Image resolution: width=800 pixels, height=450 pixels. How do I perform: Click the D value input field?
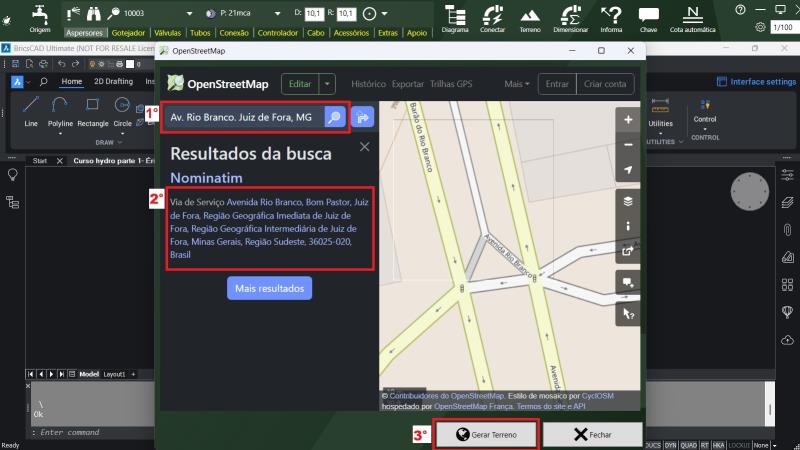pos(314,14)
